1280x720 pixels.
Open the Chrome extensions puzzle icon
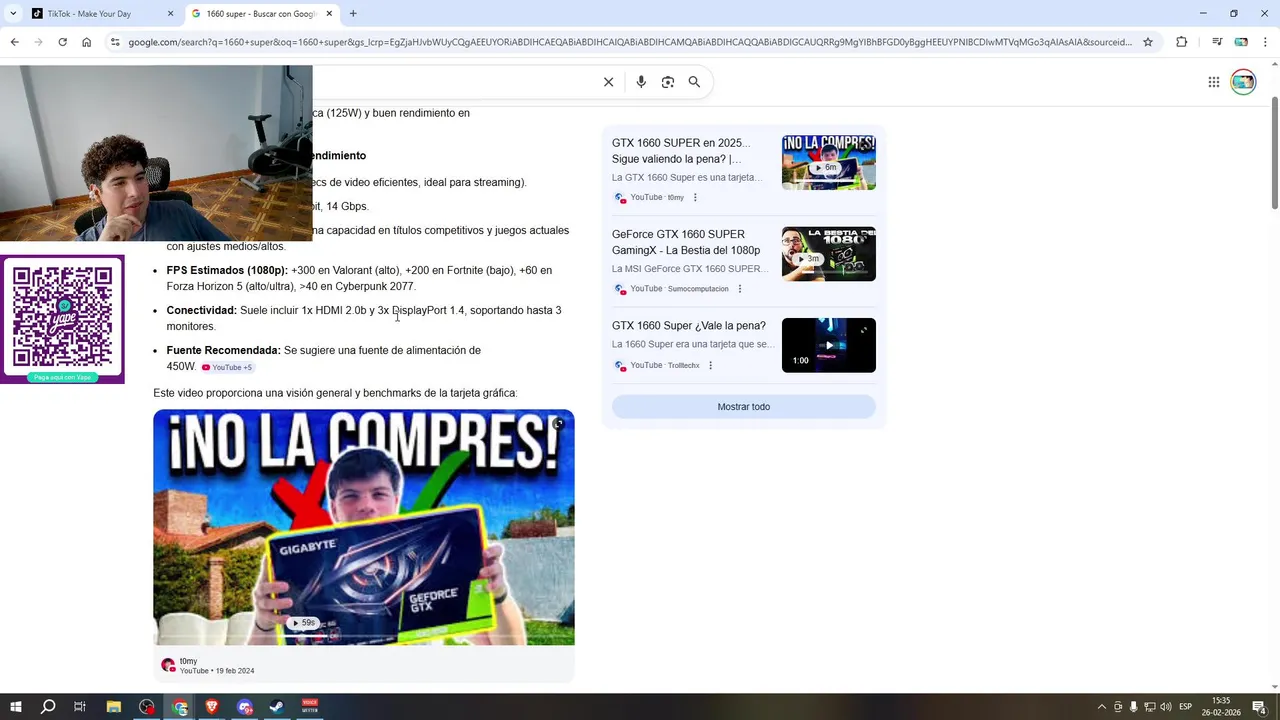point(1182,42)
